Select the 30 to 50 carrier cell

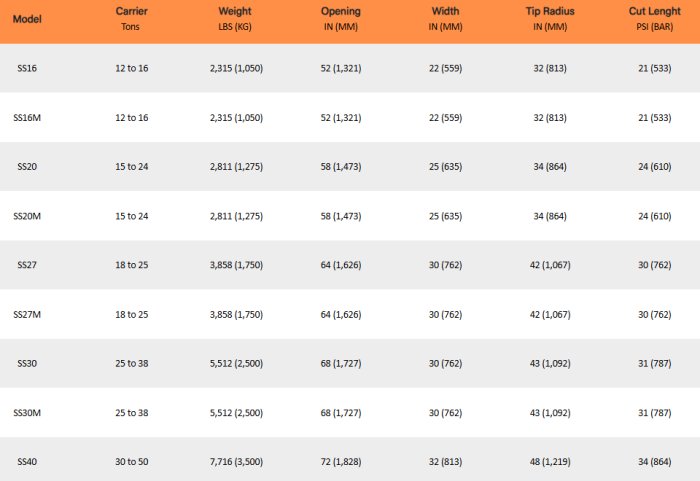131,461
